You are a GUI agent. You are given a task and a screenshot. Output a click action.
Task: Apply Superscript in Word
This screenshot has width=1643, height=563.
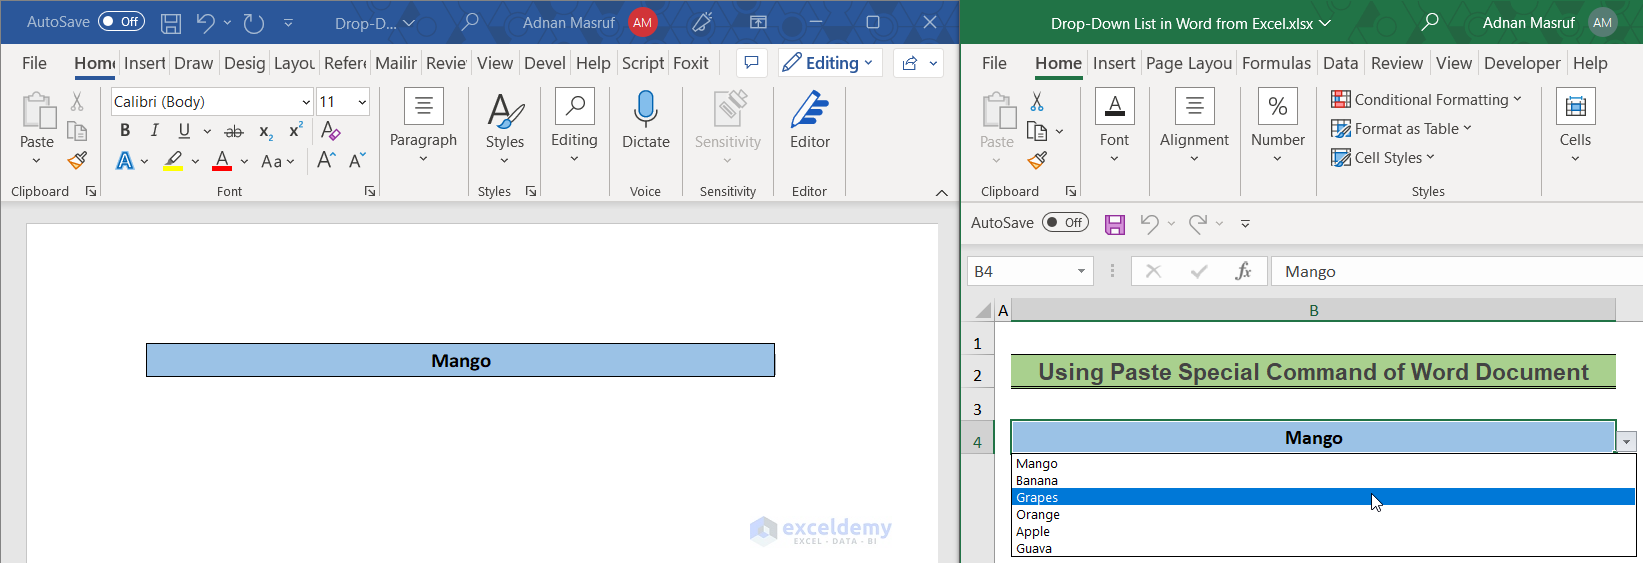point(296,131)
